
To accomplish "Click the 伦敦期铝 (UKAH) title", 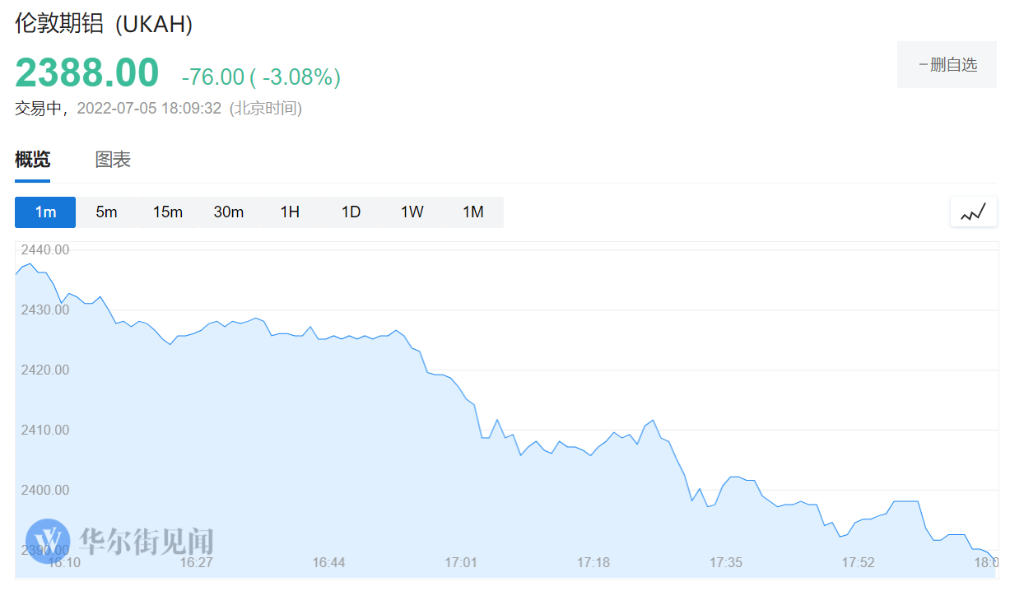I will click(x=103, y=25).
